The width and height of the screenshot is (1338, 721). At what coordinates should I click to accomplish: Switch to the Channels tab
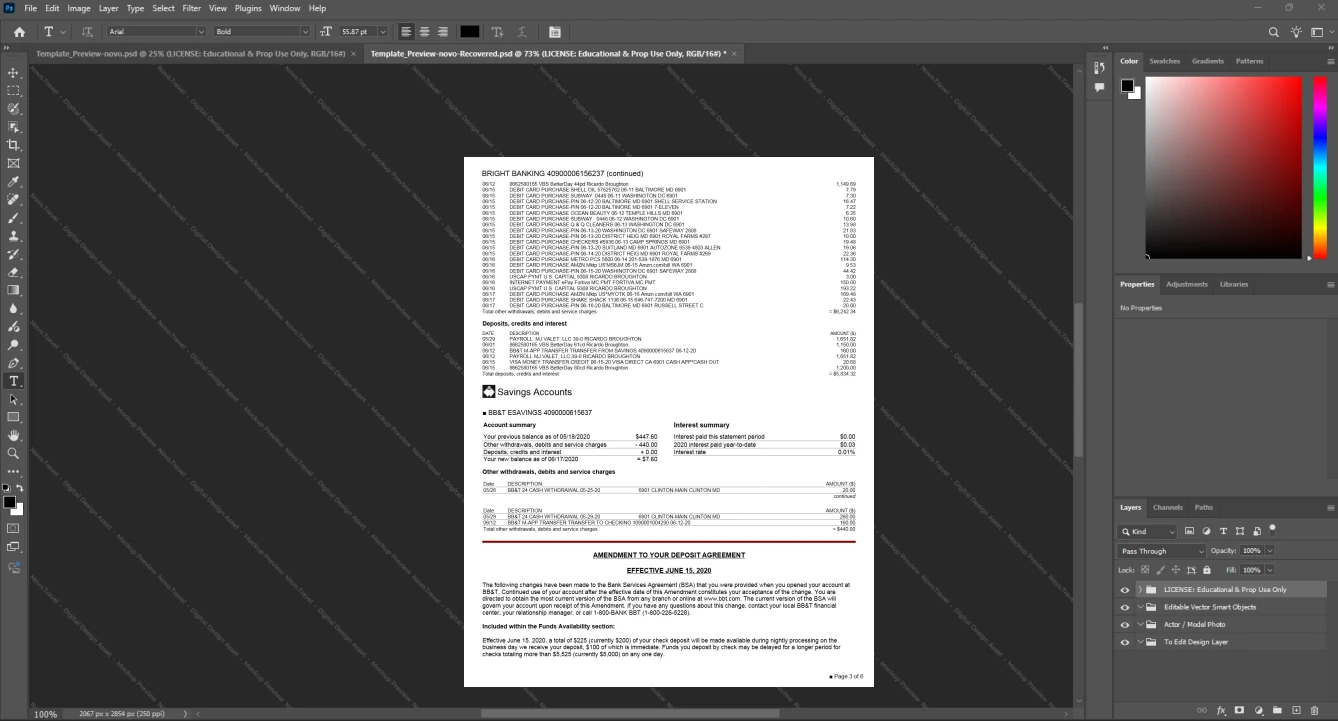[x=1167, y=508]
